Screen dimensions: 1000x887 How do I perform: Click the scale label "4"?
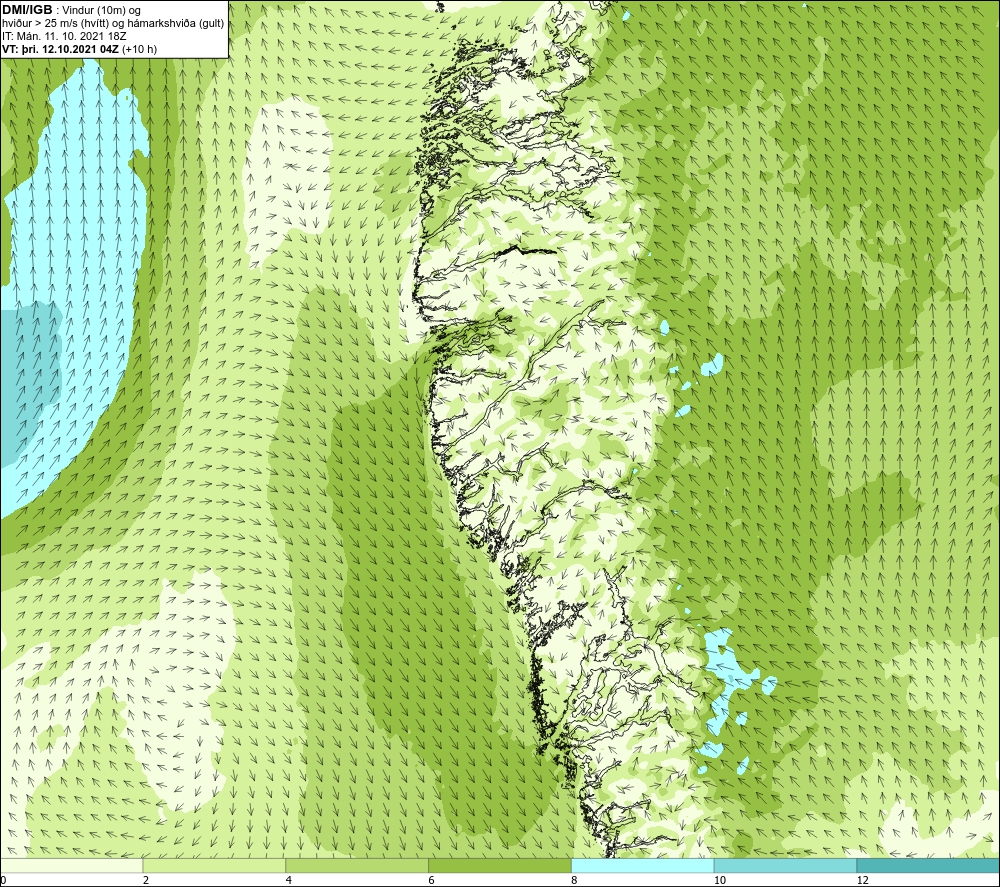pyautogui.click(x=289, y=880)
